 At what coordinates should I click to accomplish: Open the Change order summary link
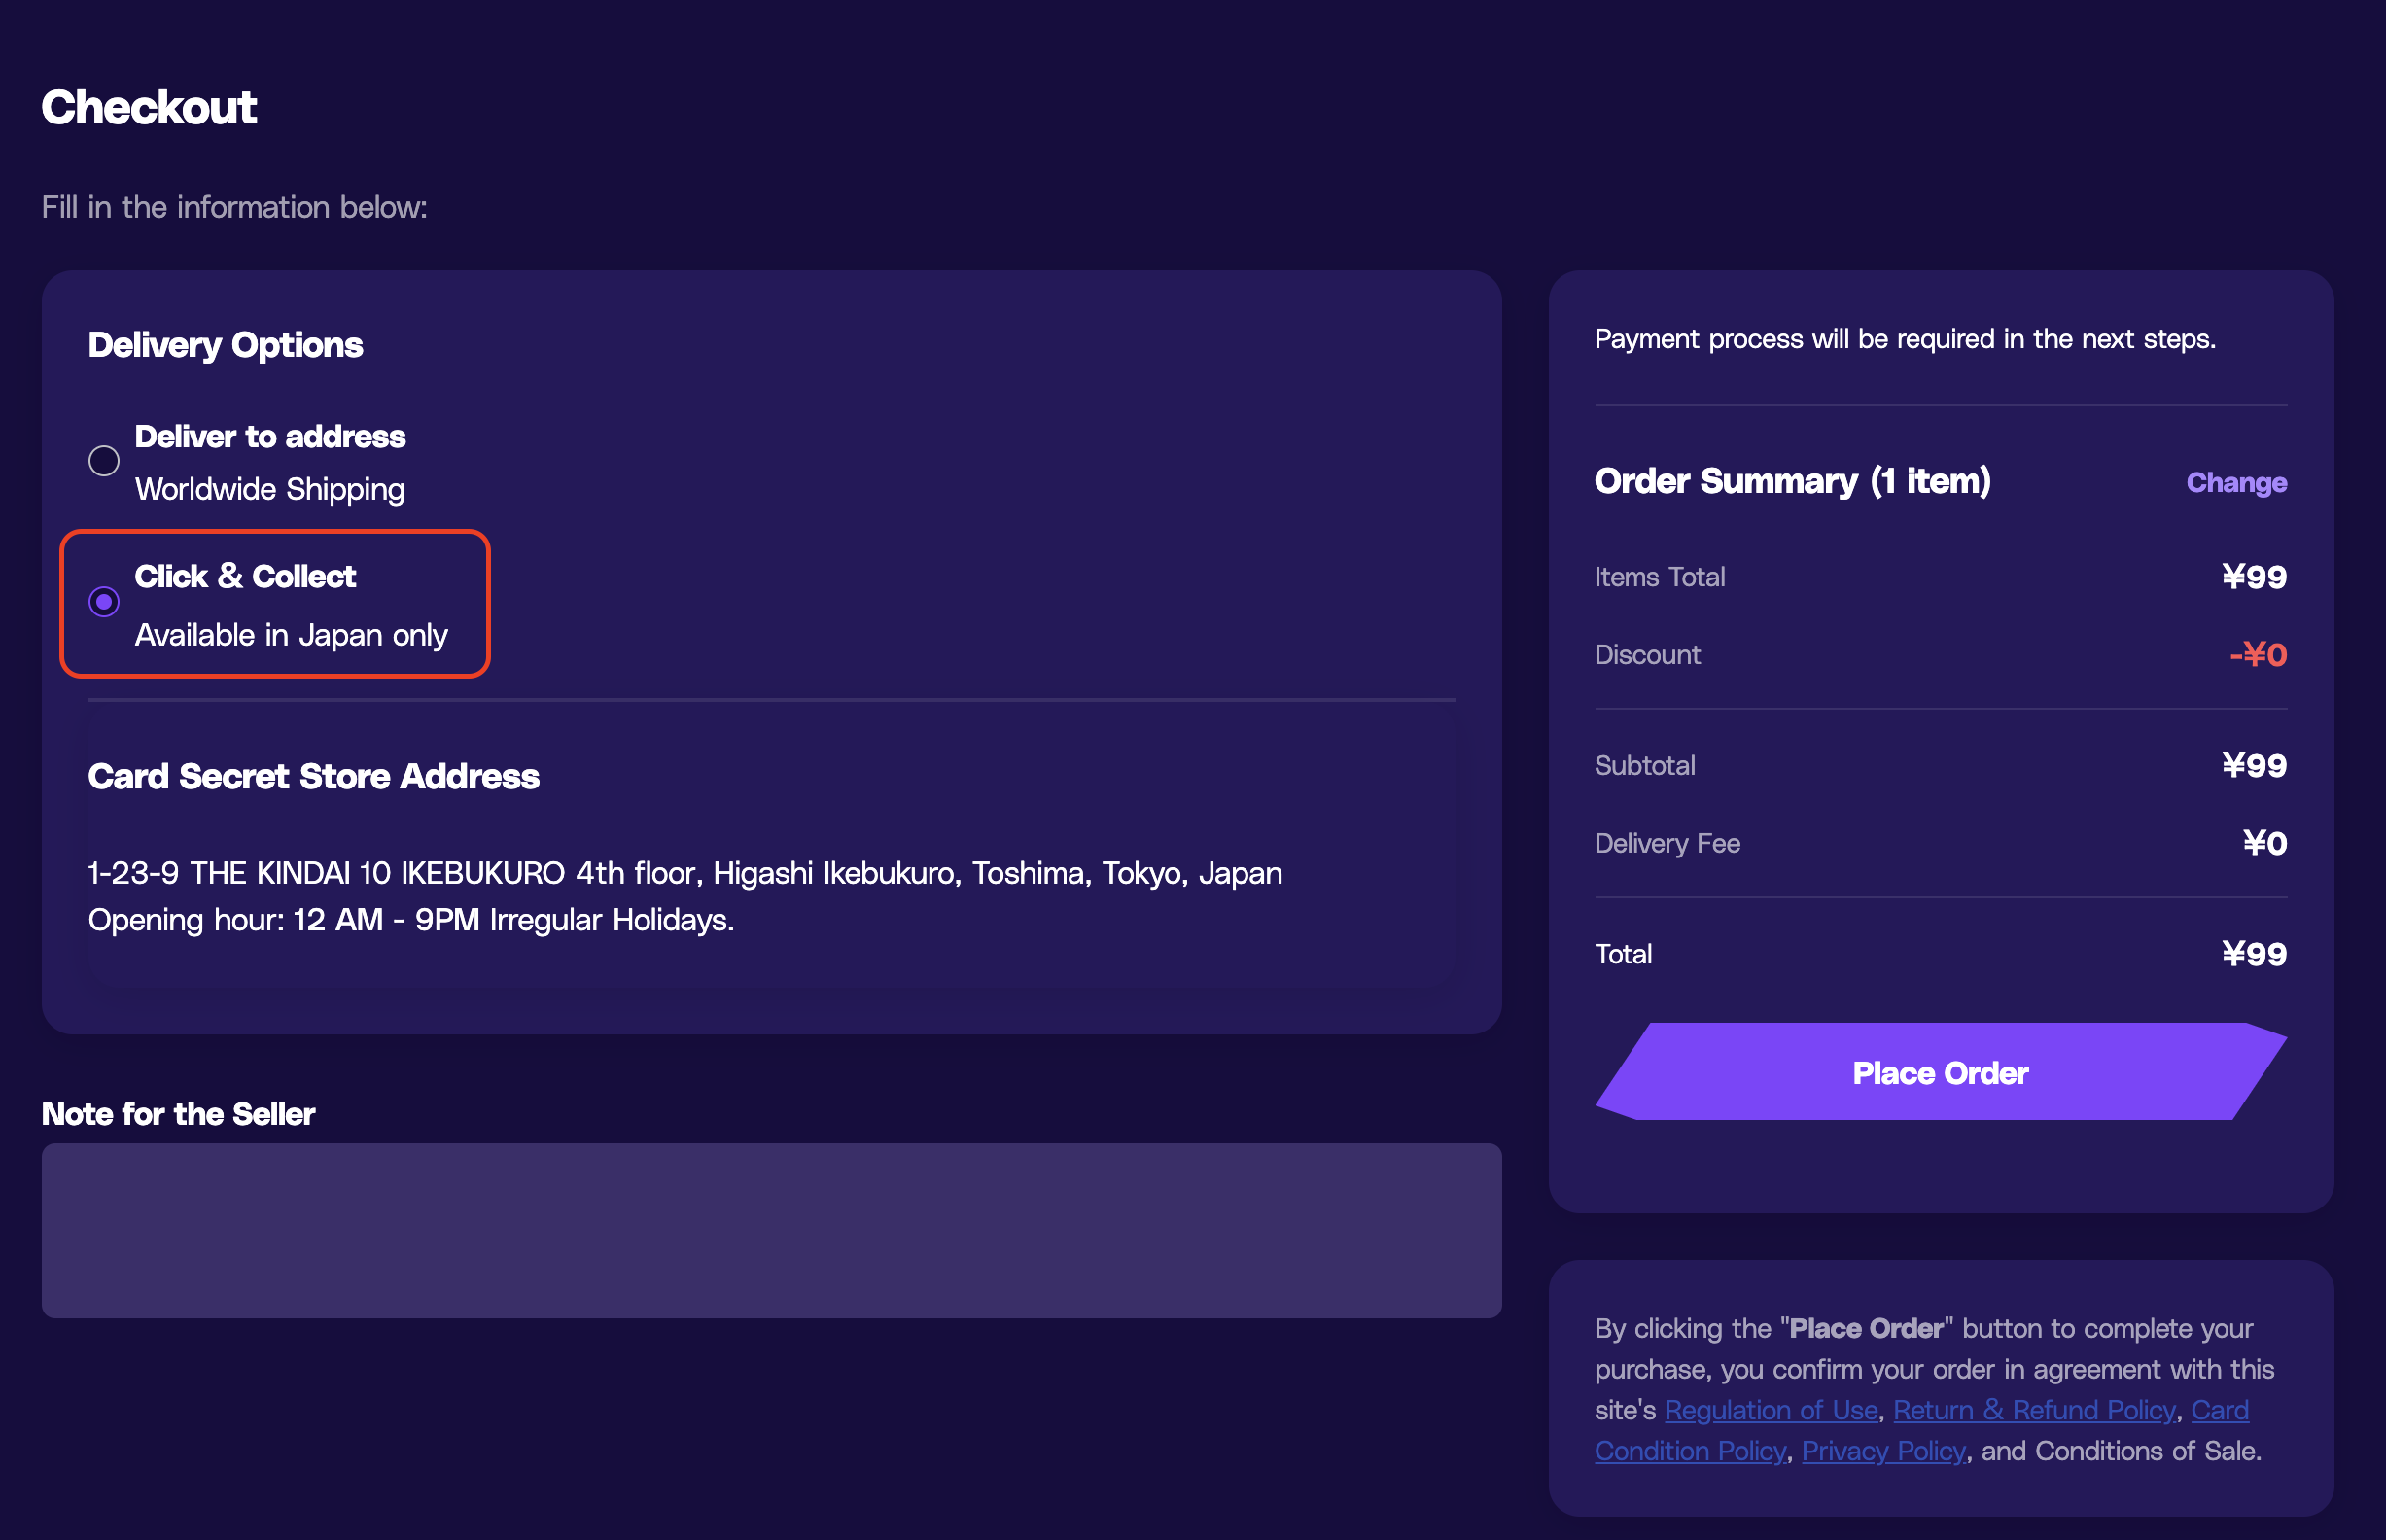tap(2236, 483)
